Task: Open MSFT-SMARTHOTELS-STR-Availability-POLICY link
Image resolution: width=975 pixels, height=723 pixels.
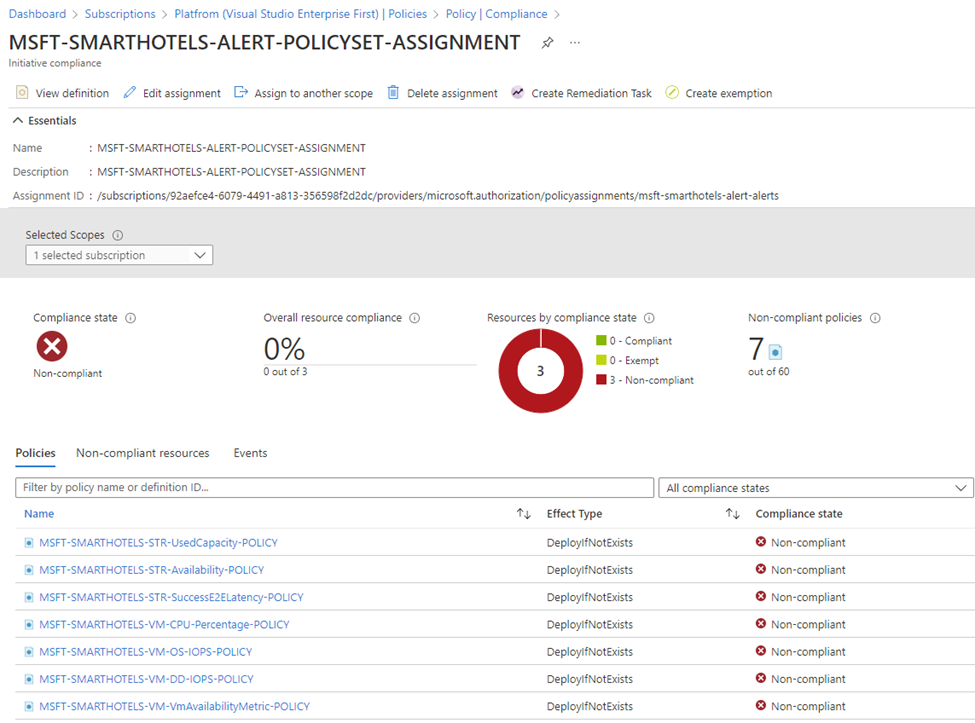Action: point(152,570)
